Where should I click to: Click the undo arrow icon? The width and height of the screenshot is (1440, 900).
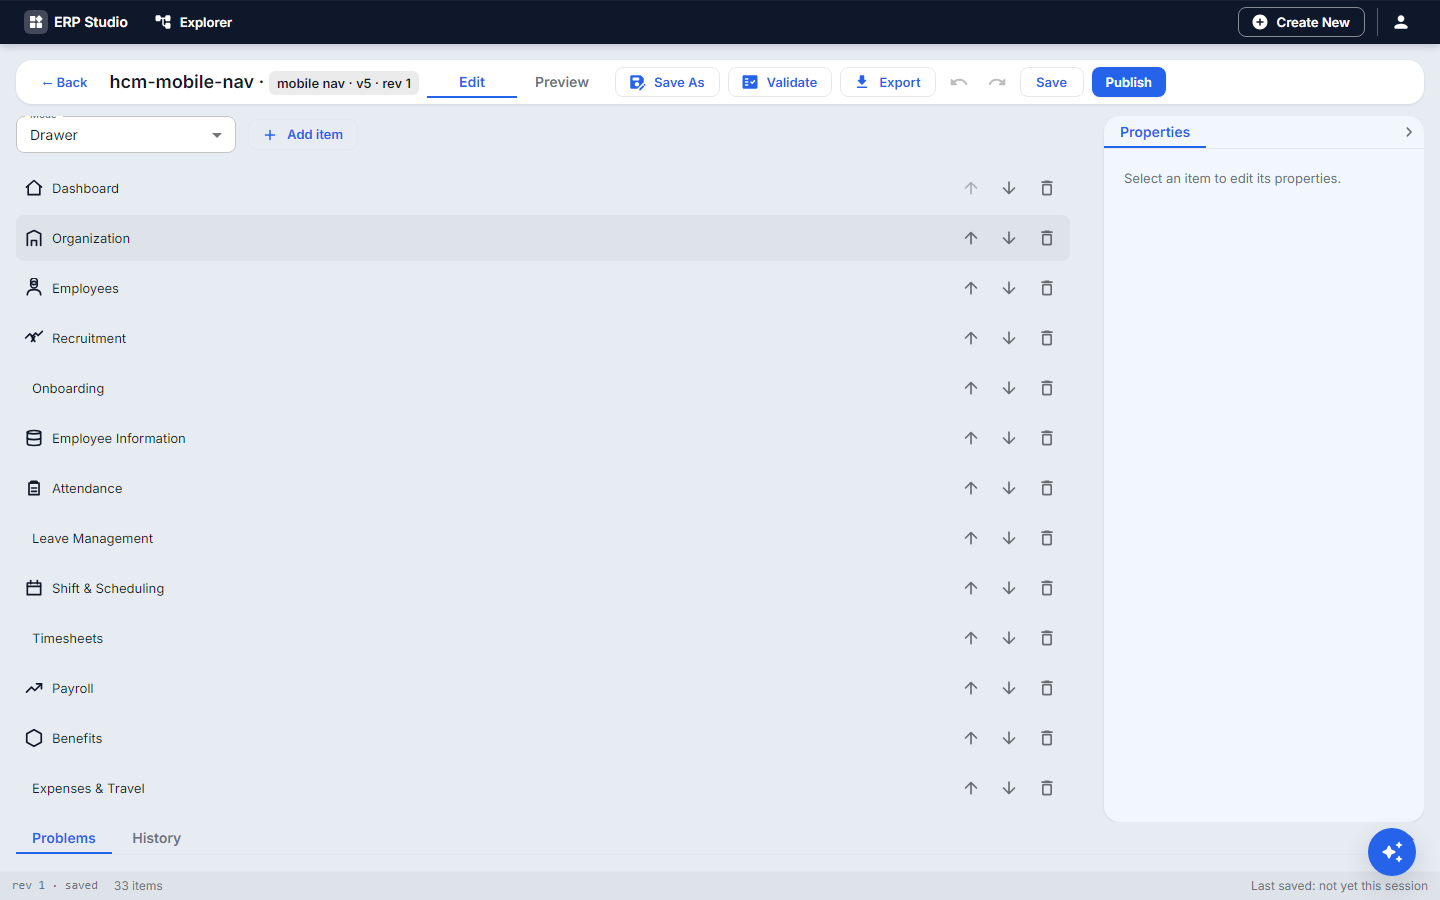click(959, 82)
